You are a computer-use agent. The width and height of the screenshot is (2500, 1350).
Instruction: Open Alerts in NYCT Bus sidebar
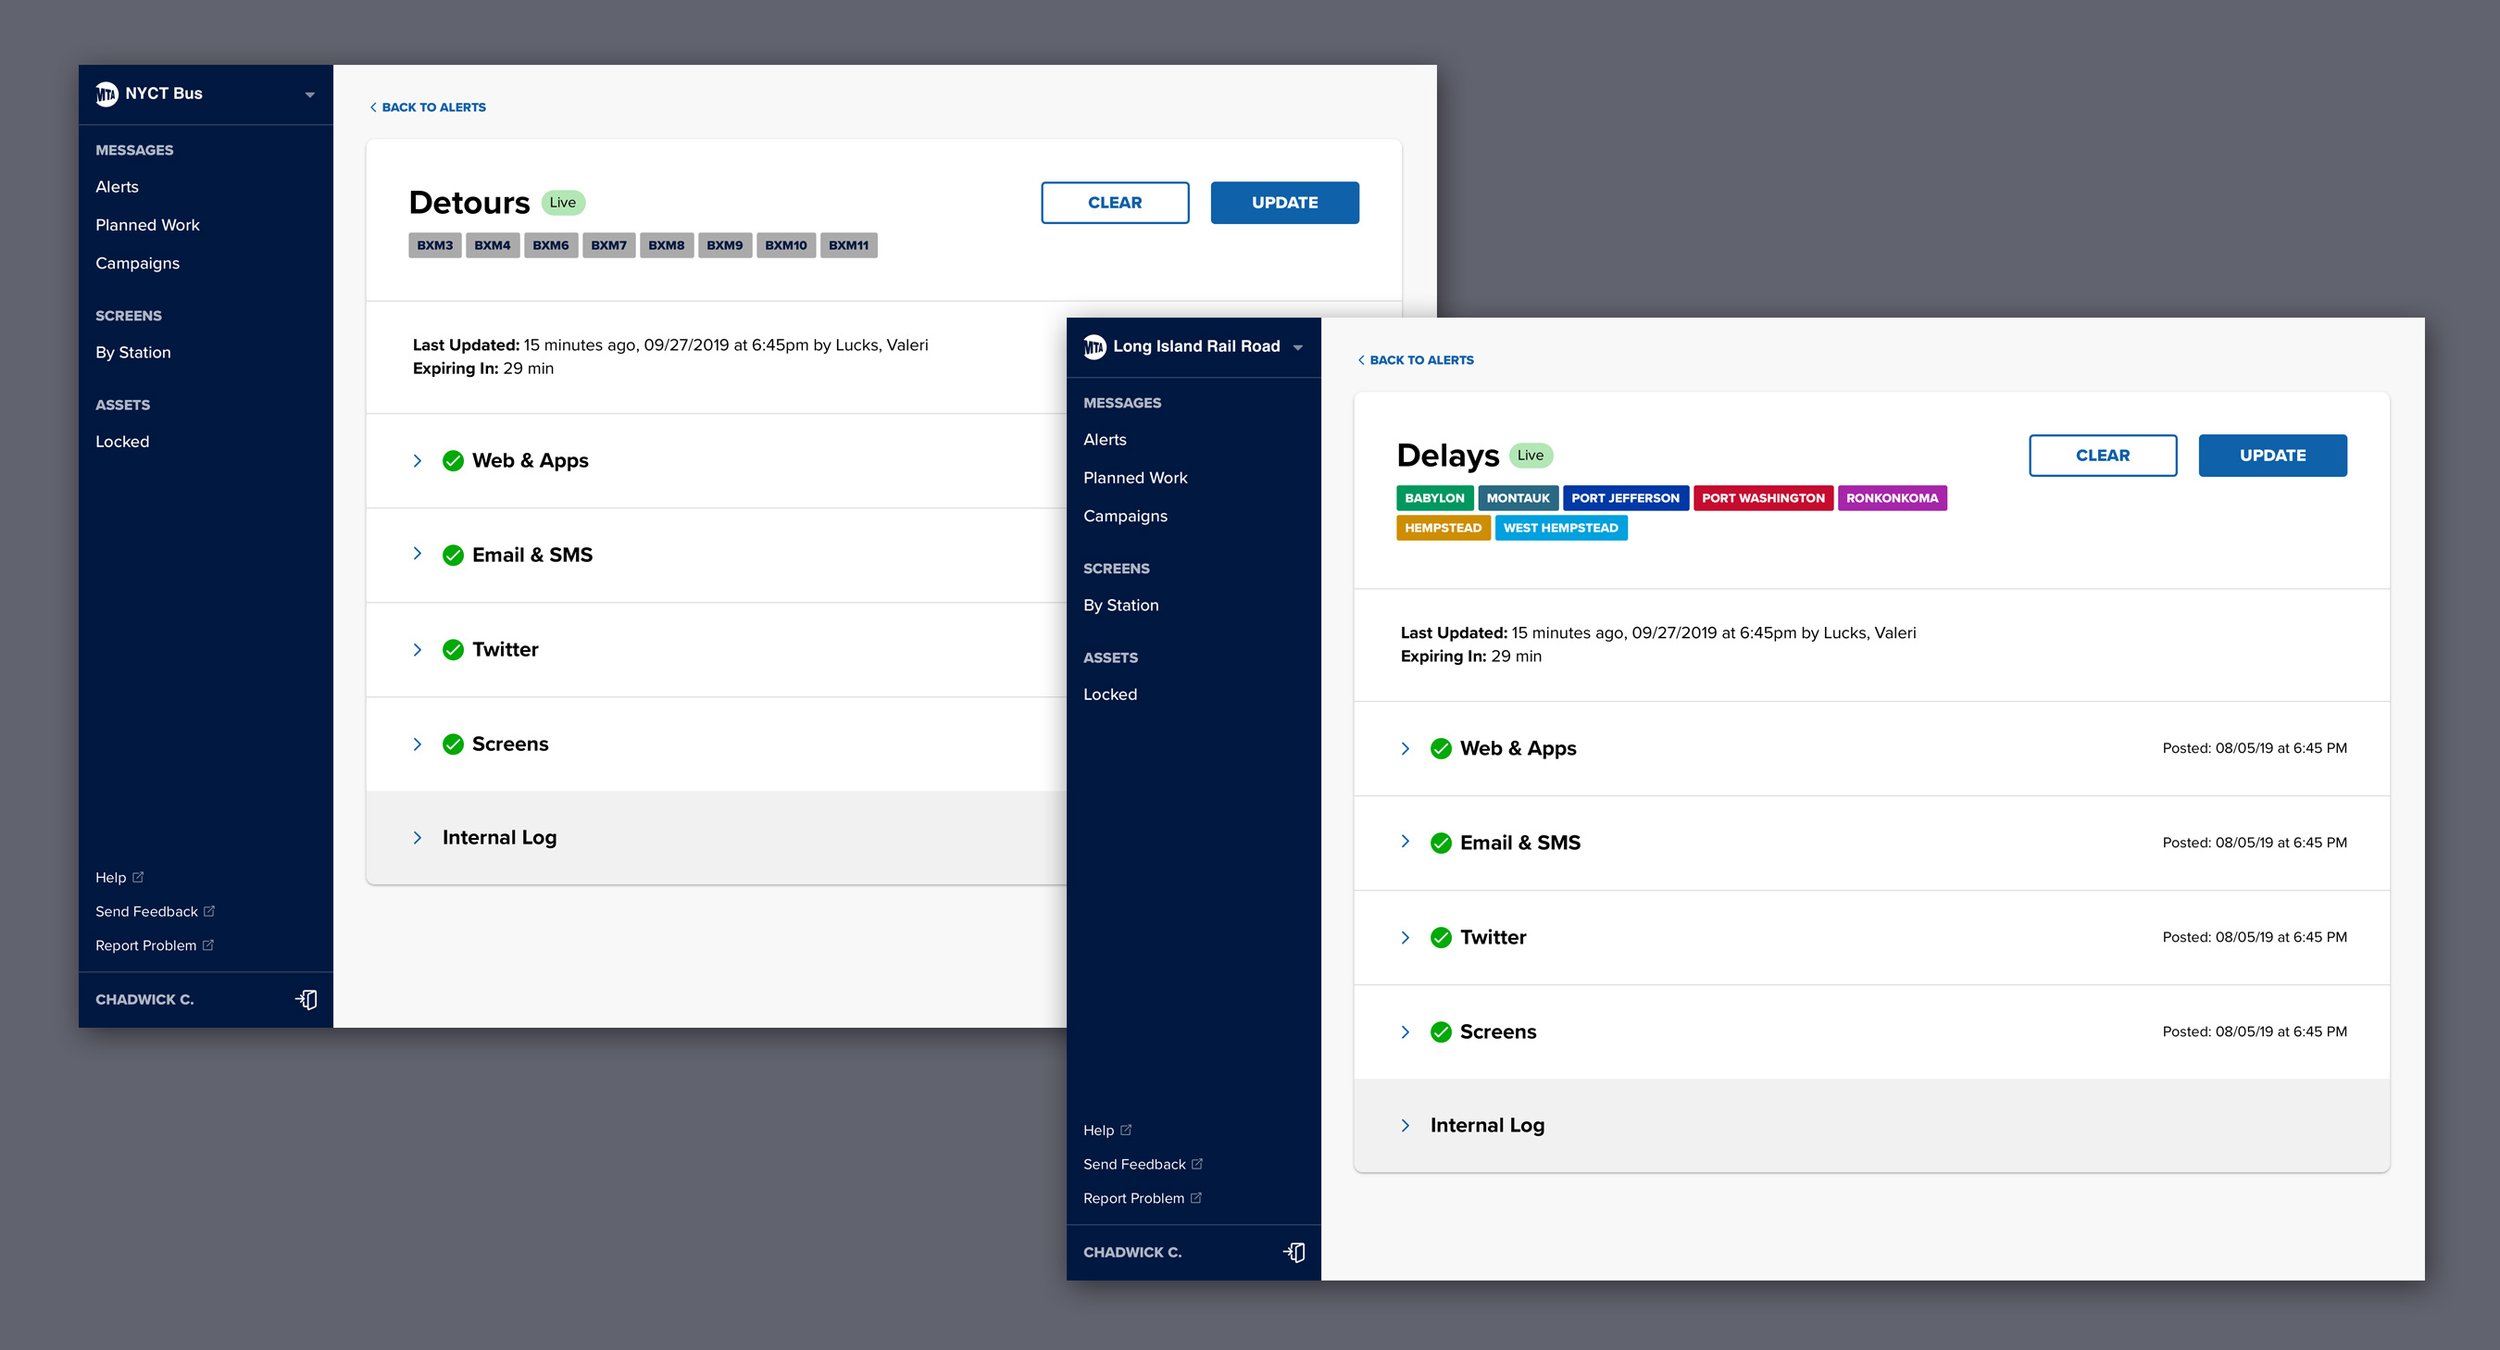point(117,187)
